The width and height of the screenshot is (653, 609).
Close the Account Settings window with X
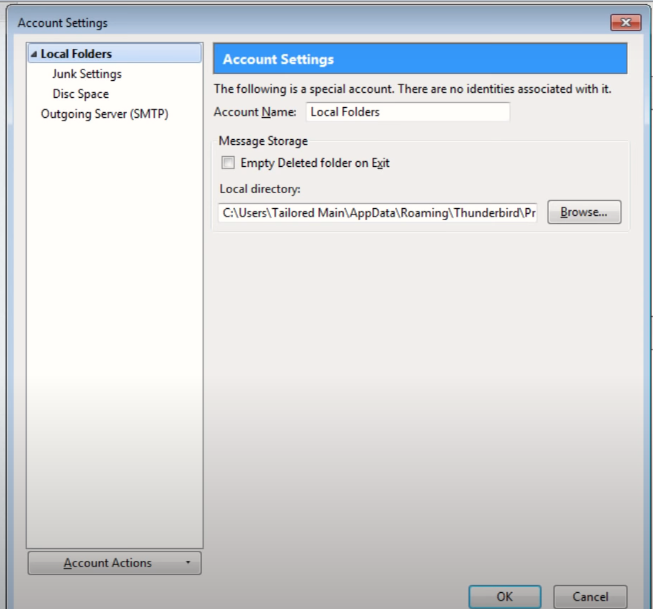626,22
